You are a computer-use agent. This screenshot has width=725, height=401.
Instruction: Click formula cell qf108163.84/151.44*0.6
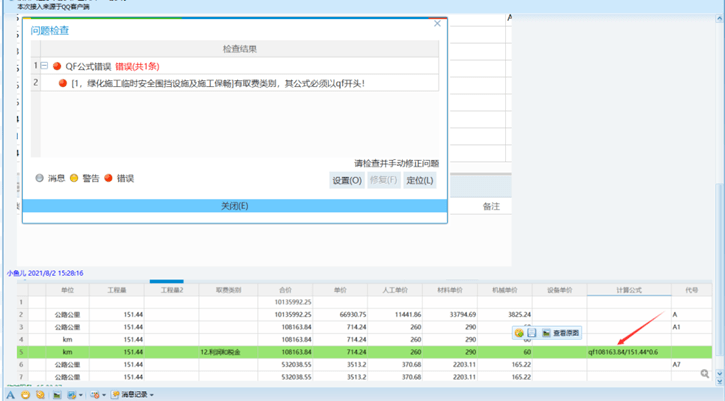[629, 352]
